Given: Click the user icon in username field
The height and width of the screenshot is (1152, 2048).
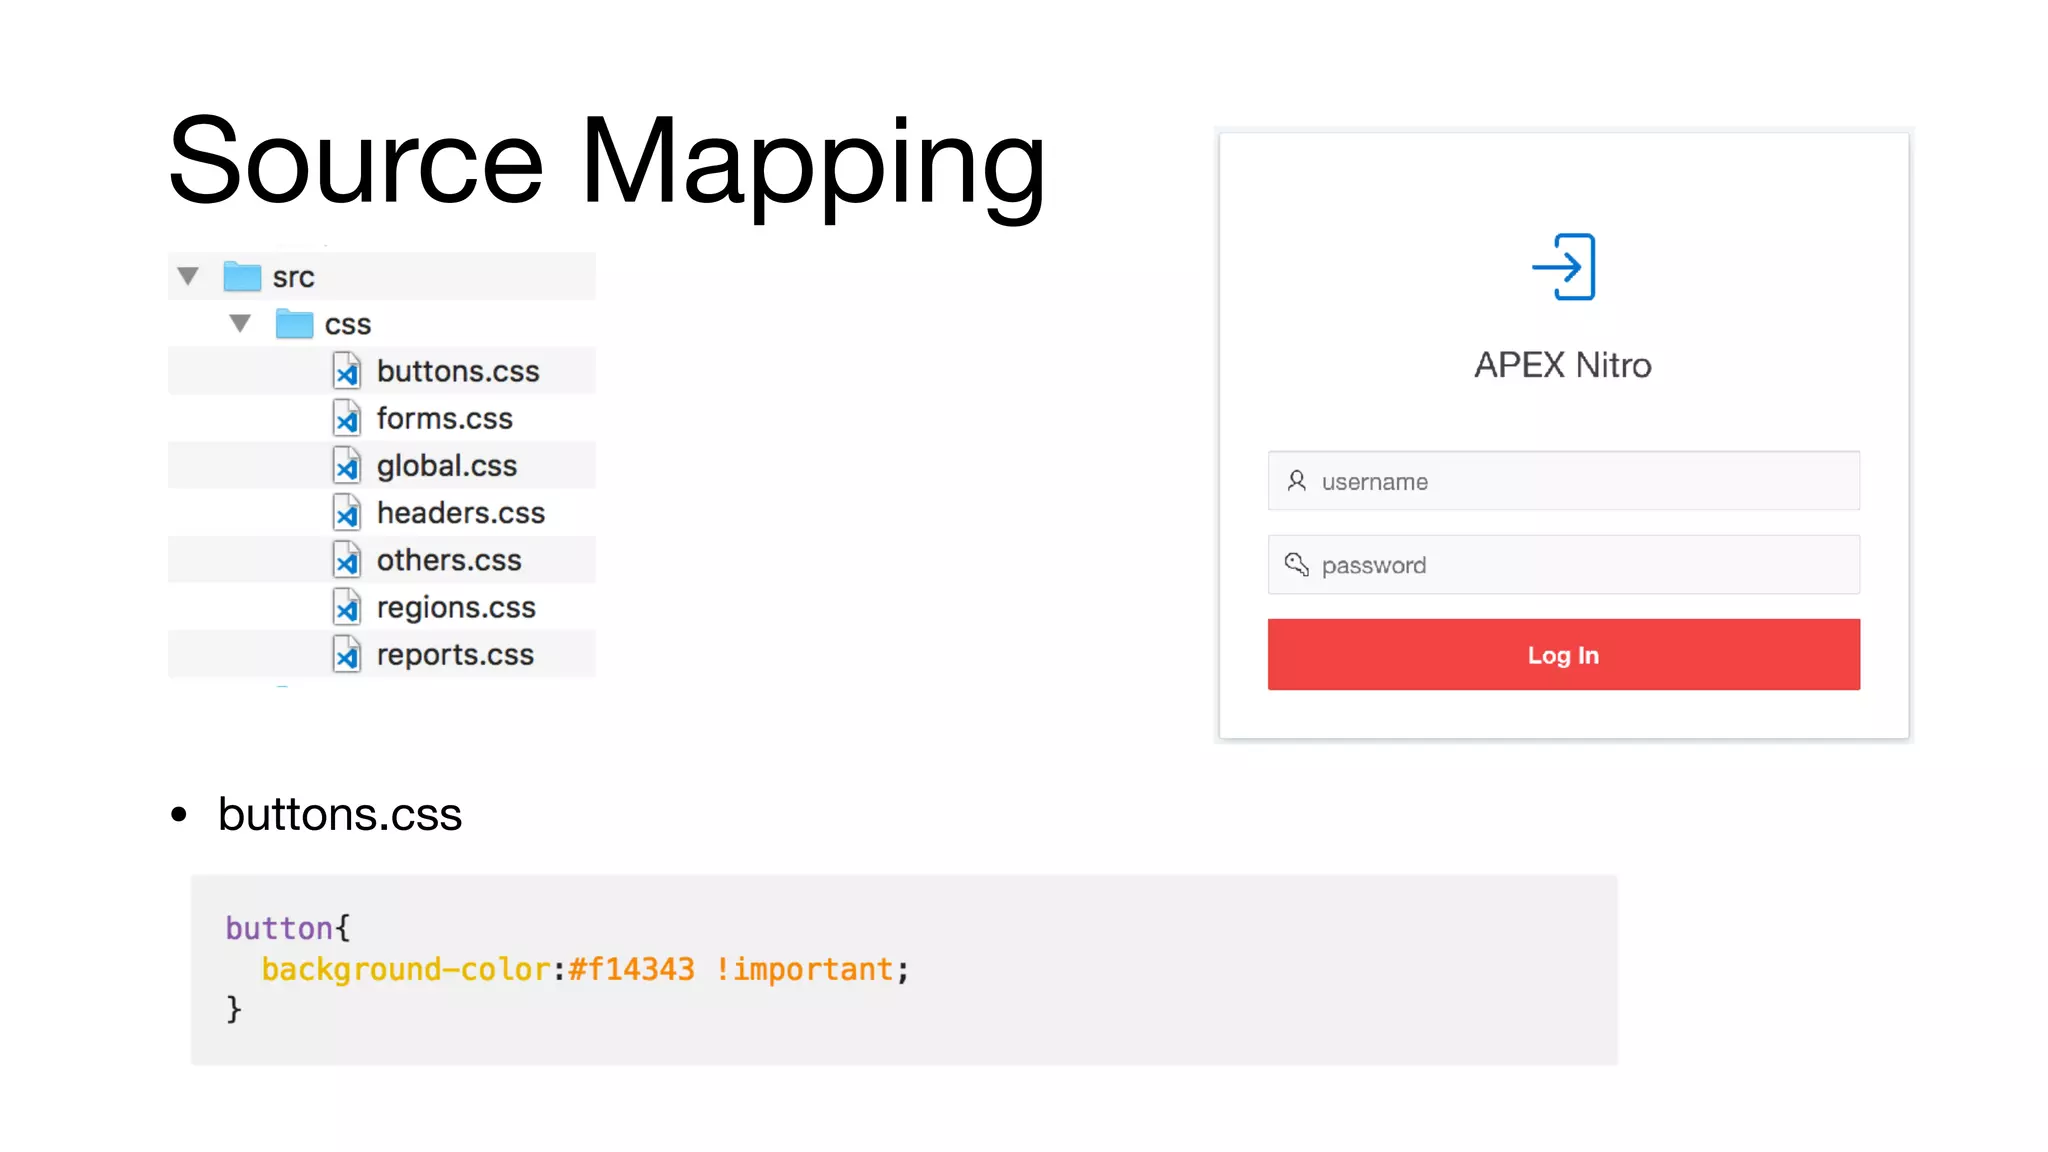Looking at the screenshot, I should [x=1297, y=481].
